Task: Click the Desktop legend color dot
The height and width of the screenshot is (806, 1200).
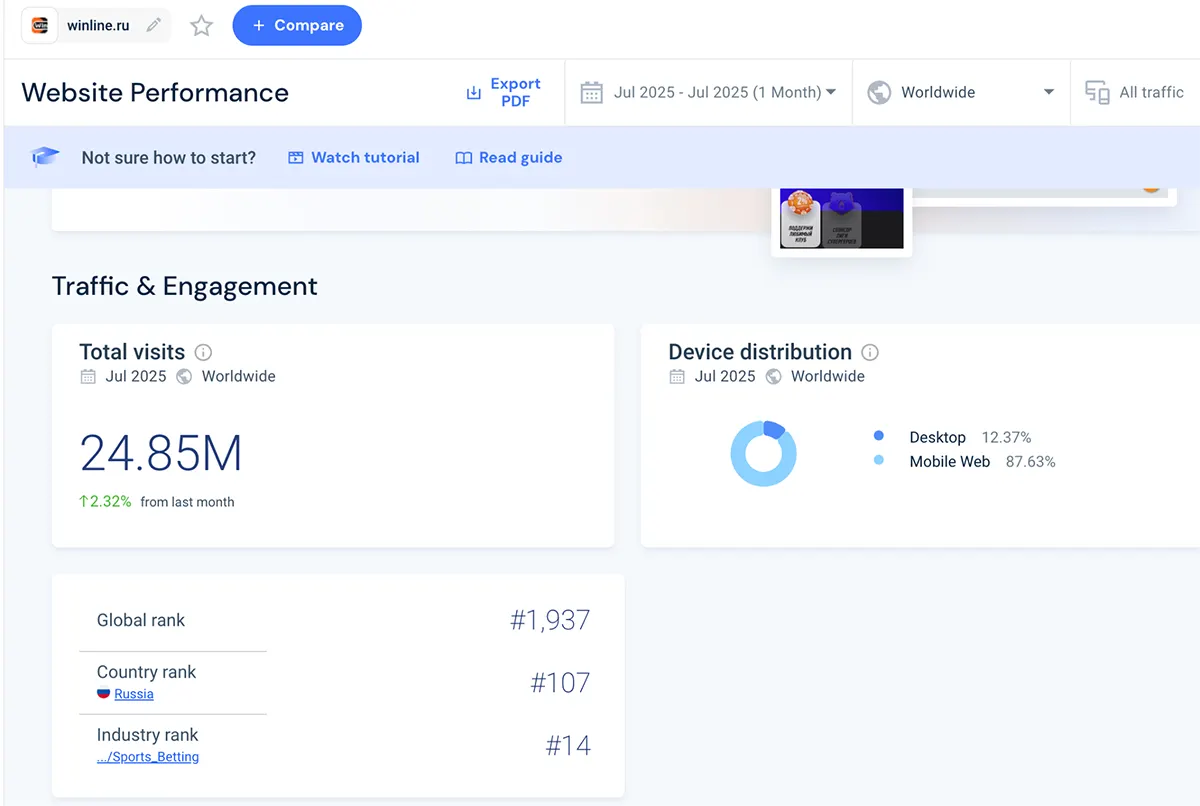Action: tap(879, 436)
